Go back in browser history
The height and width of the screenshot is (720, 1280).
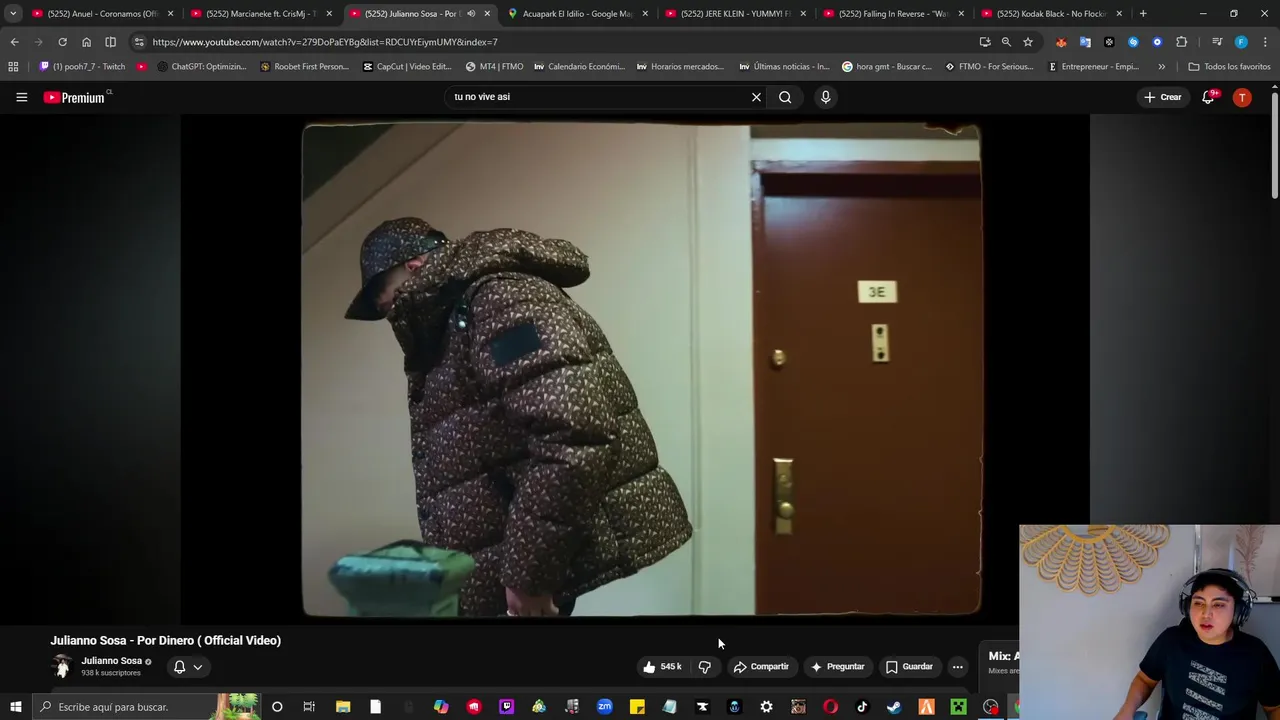pos(14,42)
